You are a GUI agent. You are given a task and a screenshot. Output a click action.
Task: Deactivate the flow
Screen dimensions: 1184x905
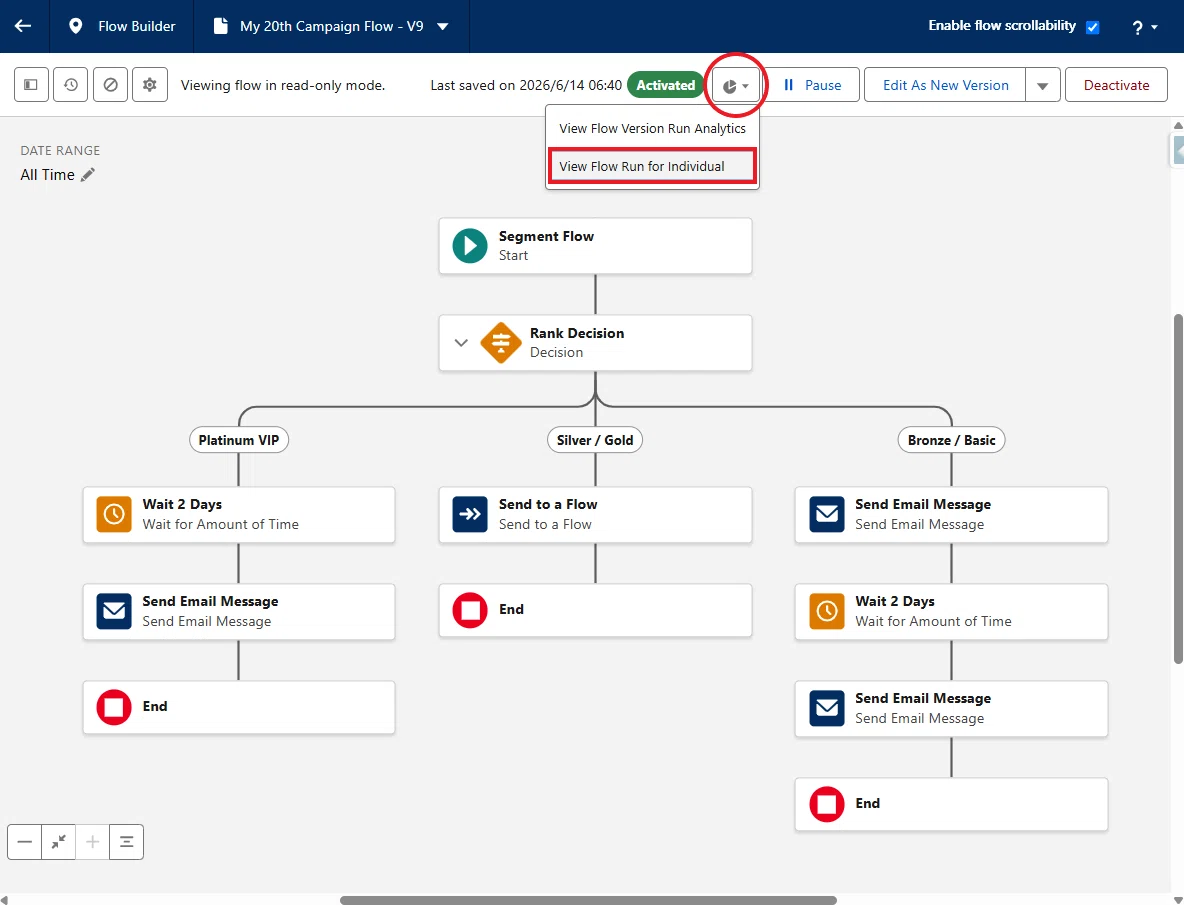pyautogui.click(x=1116, y=85)
